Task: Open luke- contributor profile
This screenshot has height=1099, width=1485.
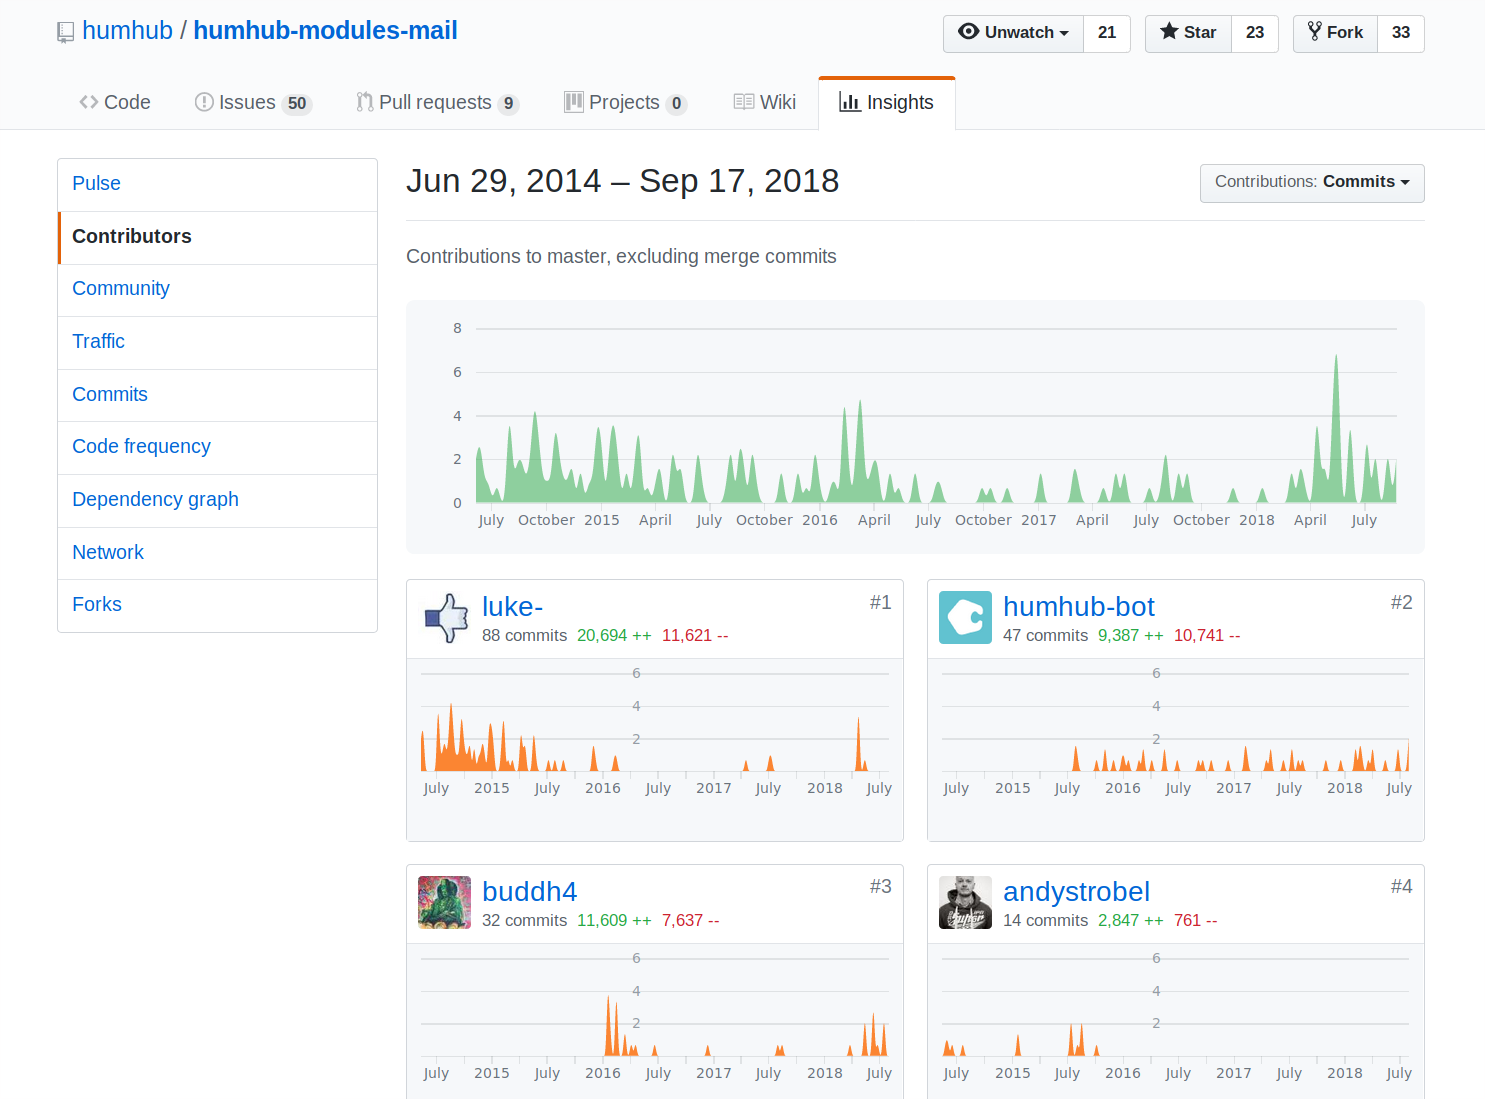Action: tap(512, 606)
